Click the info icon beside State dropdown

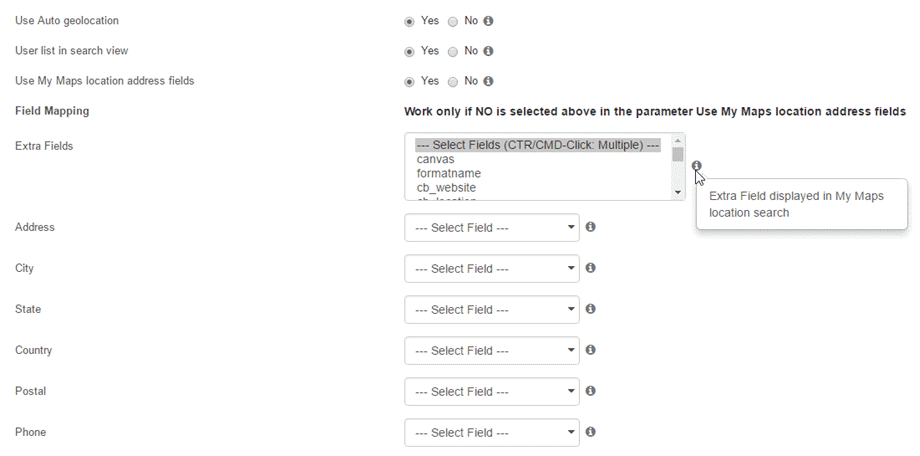click(x=591, y=309)
